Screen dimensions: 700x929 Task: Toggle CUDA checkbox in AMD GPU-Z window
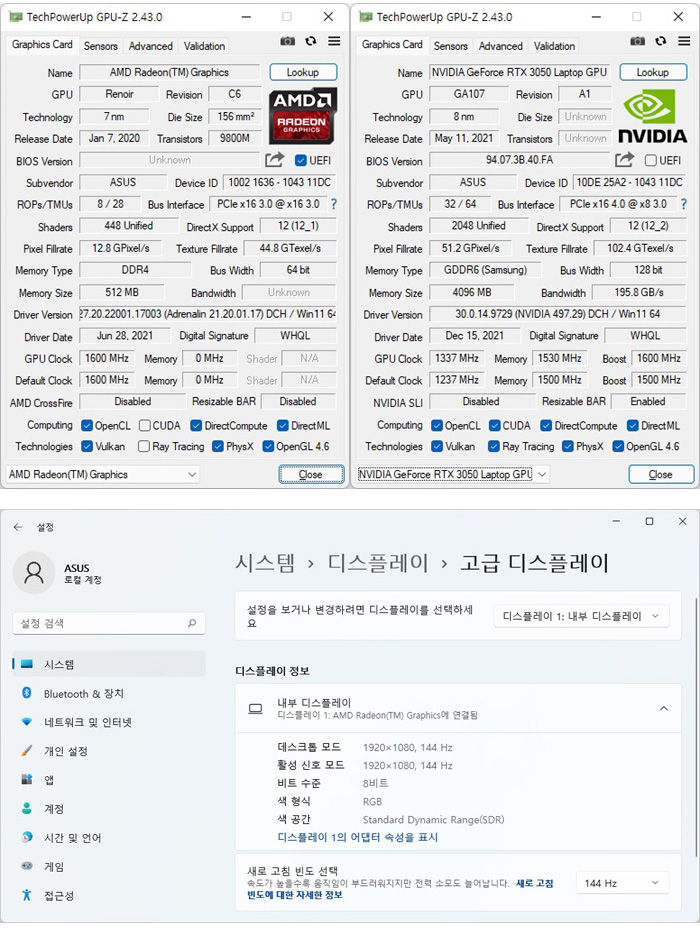145,425
